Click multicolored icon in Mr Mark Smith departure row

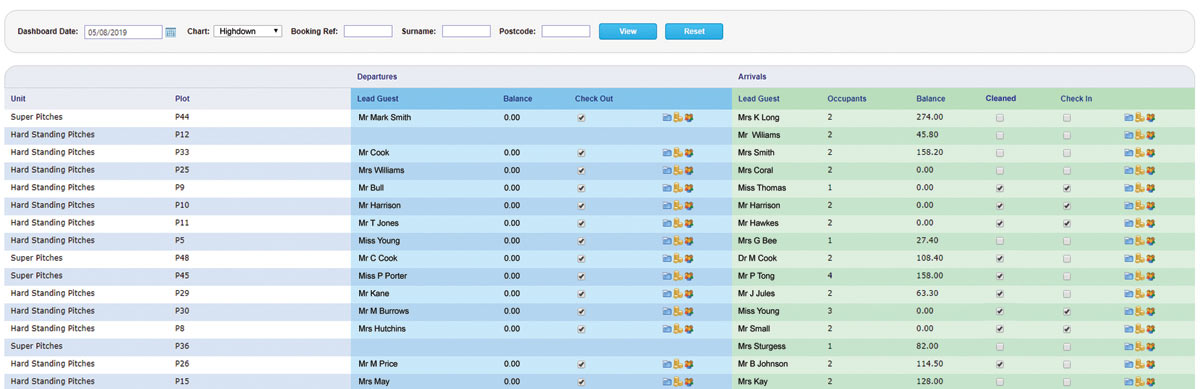coord(689,118)
